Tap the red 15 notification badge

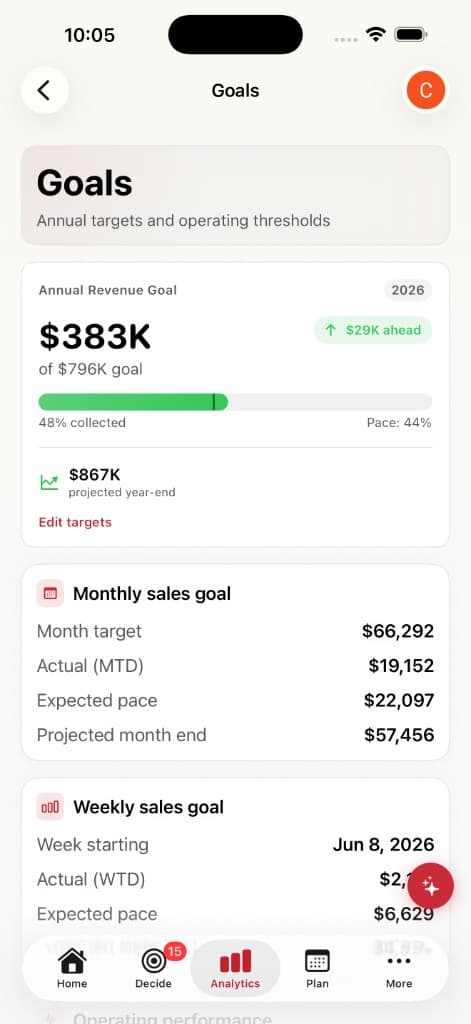174,952
